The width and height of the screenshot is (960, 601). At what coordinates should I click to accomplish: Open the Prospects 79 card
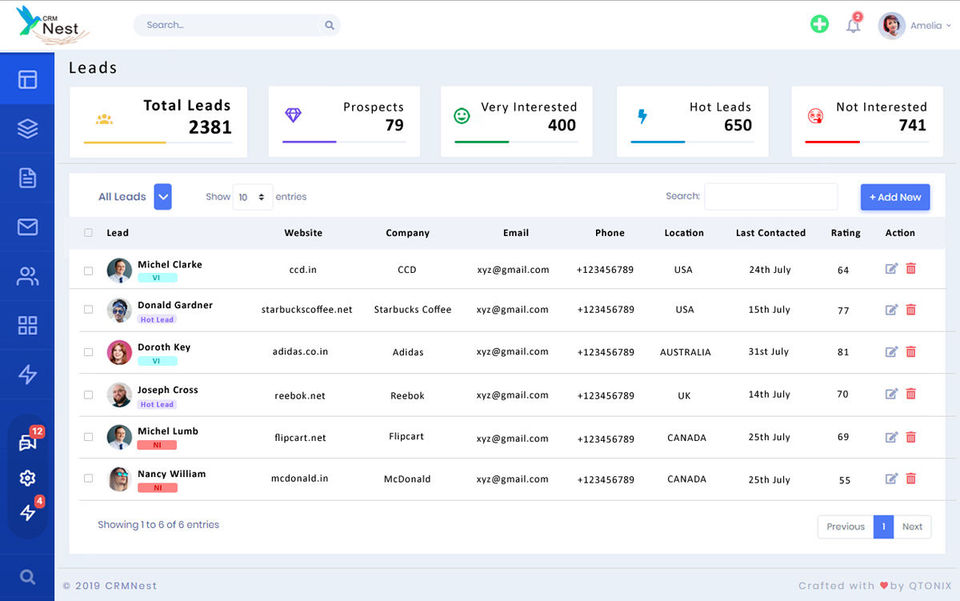tap(344, 122)
